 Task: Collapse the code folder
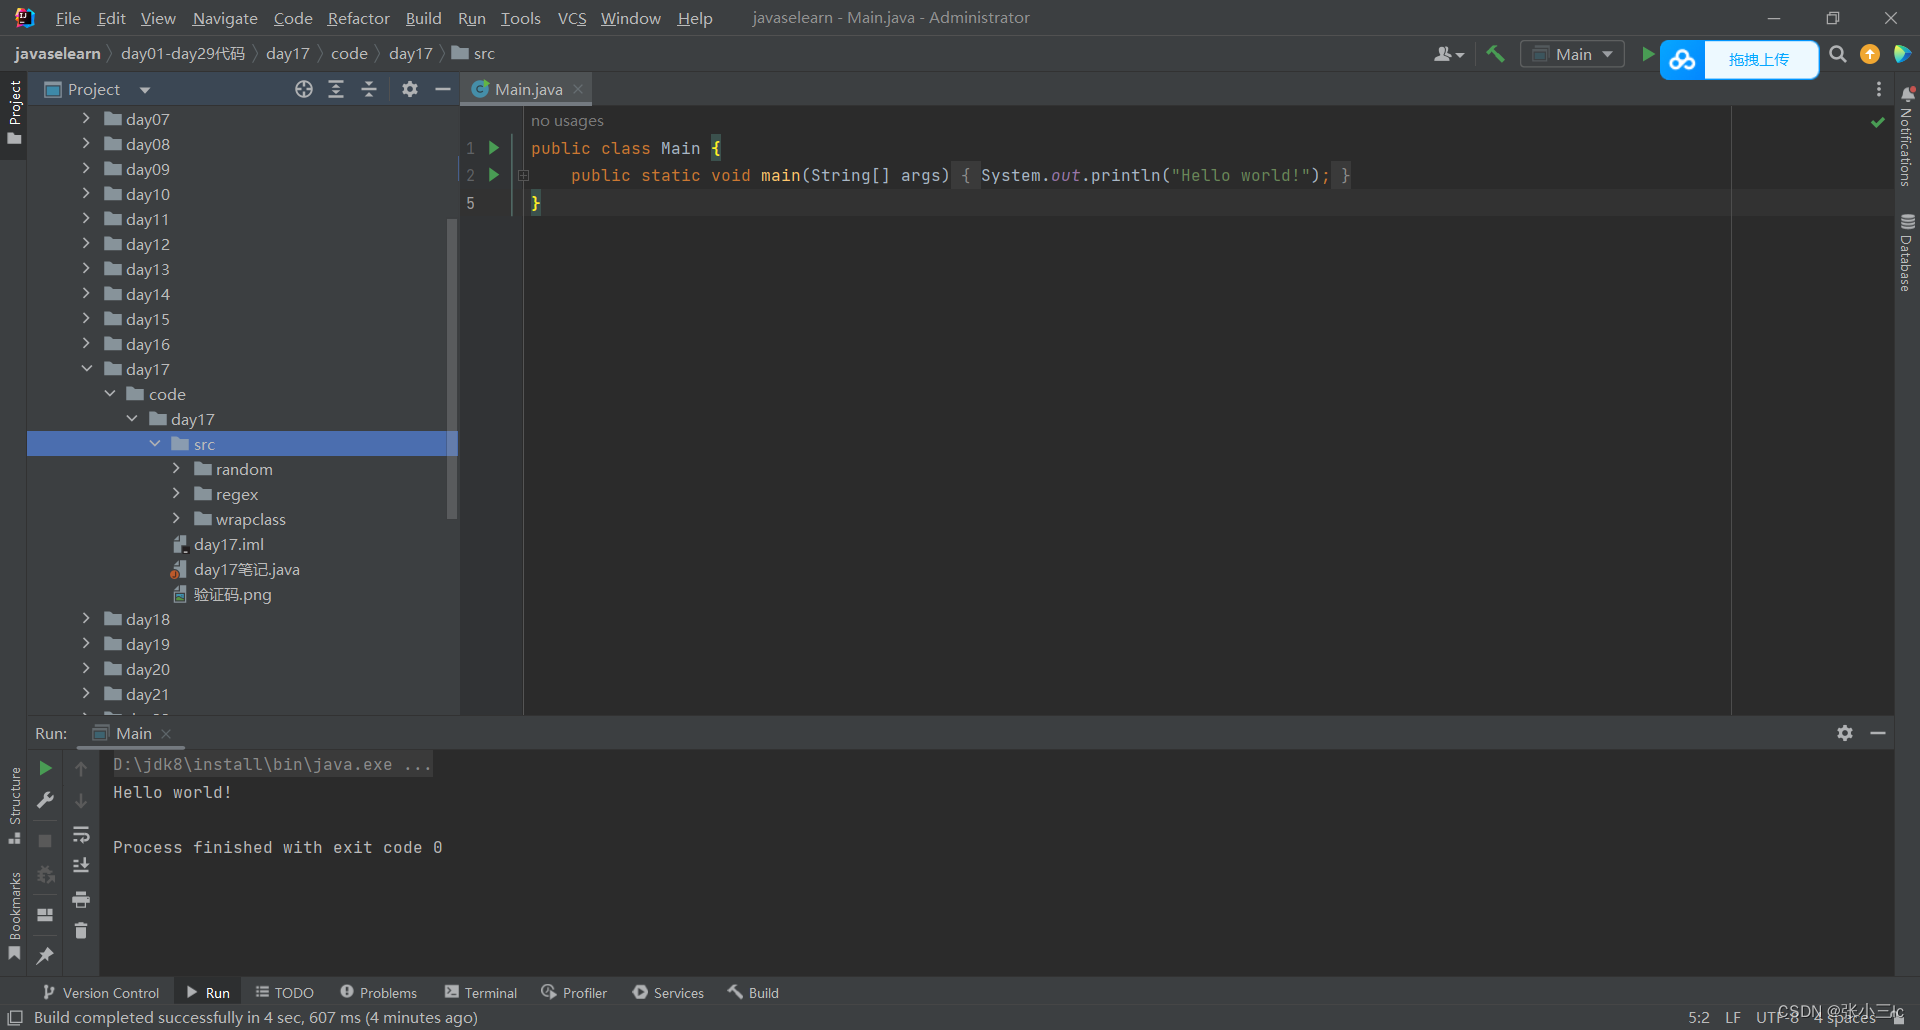click(109, 393)
